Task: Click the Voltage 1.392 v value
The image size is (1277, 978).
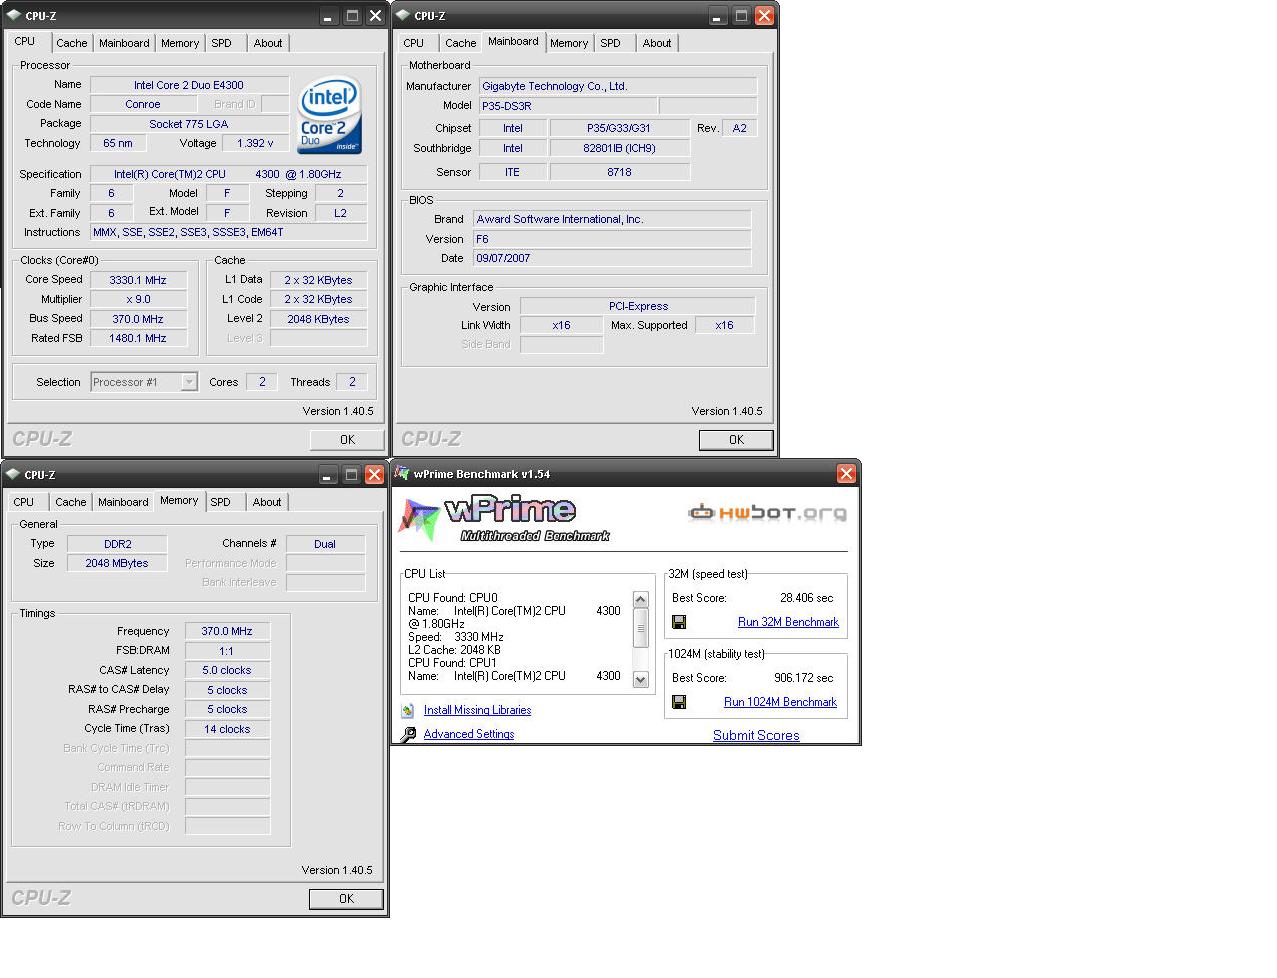Action: [x=255, y=143]
